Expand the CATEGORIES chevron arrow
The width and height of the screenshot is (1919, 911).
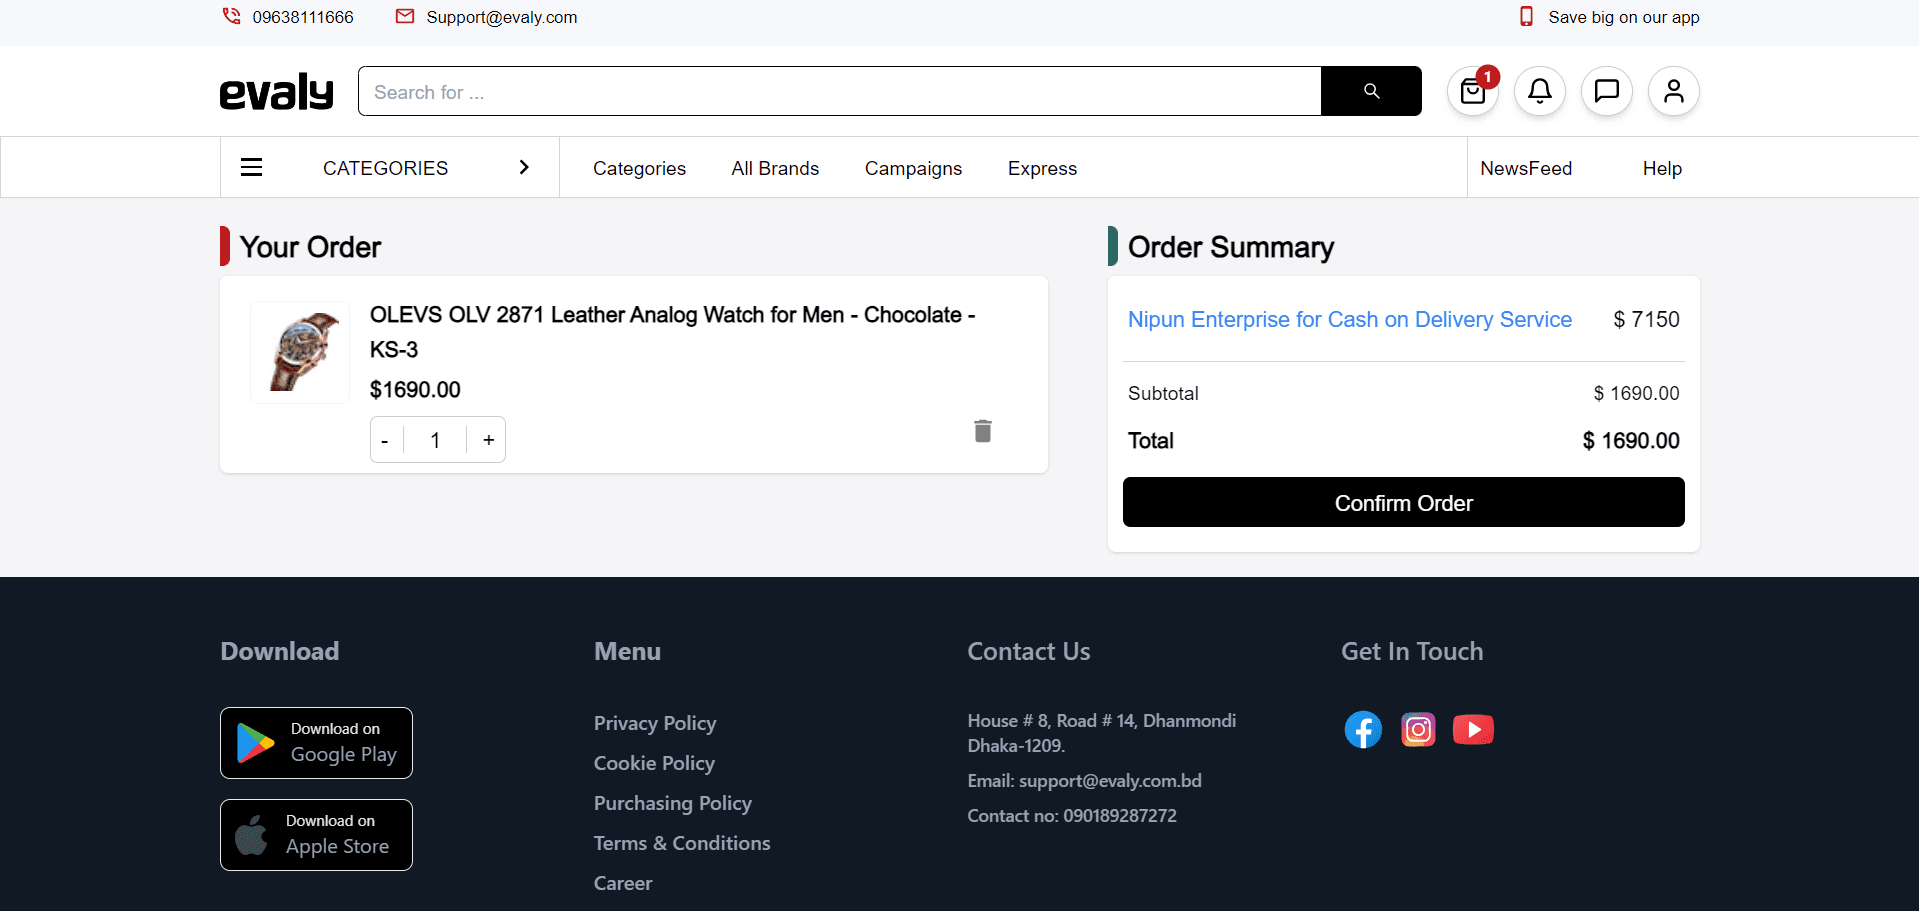coord(524,167)
